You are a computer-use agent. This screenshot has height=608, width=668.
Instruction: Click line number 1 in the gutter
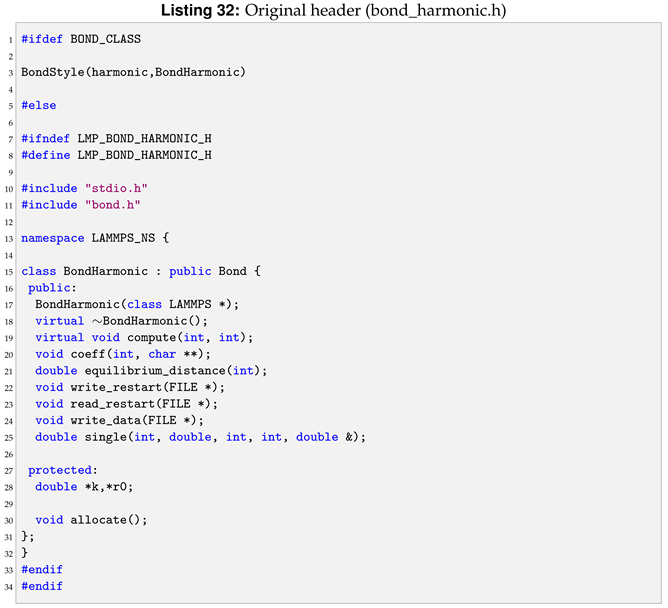coord(11,40)
